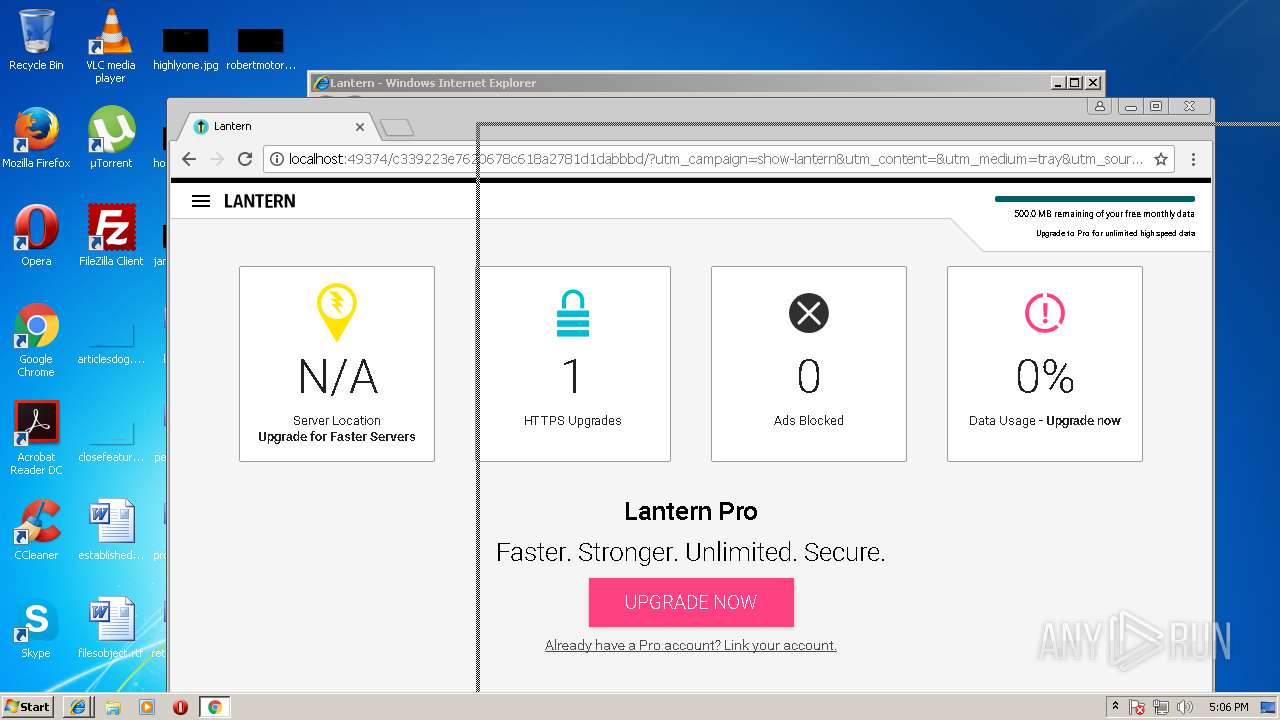Open media player taskbar icon
Screen dimensions: 1280x720
click(147, 706)
